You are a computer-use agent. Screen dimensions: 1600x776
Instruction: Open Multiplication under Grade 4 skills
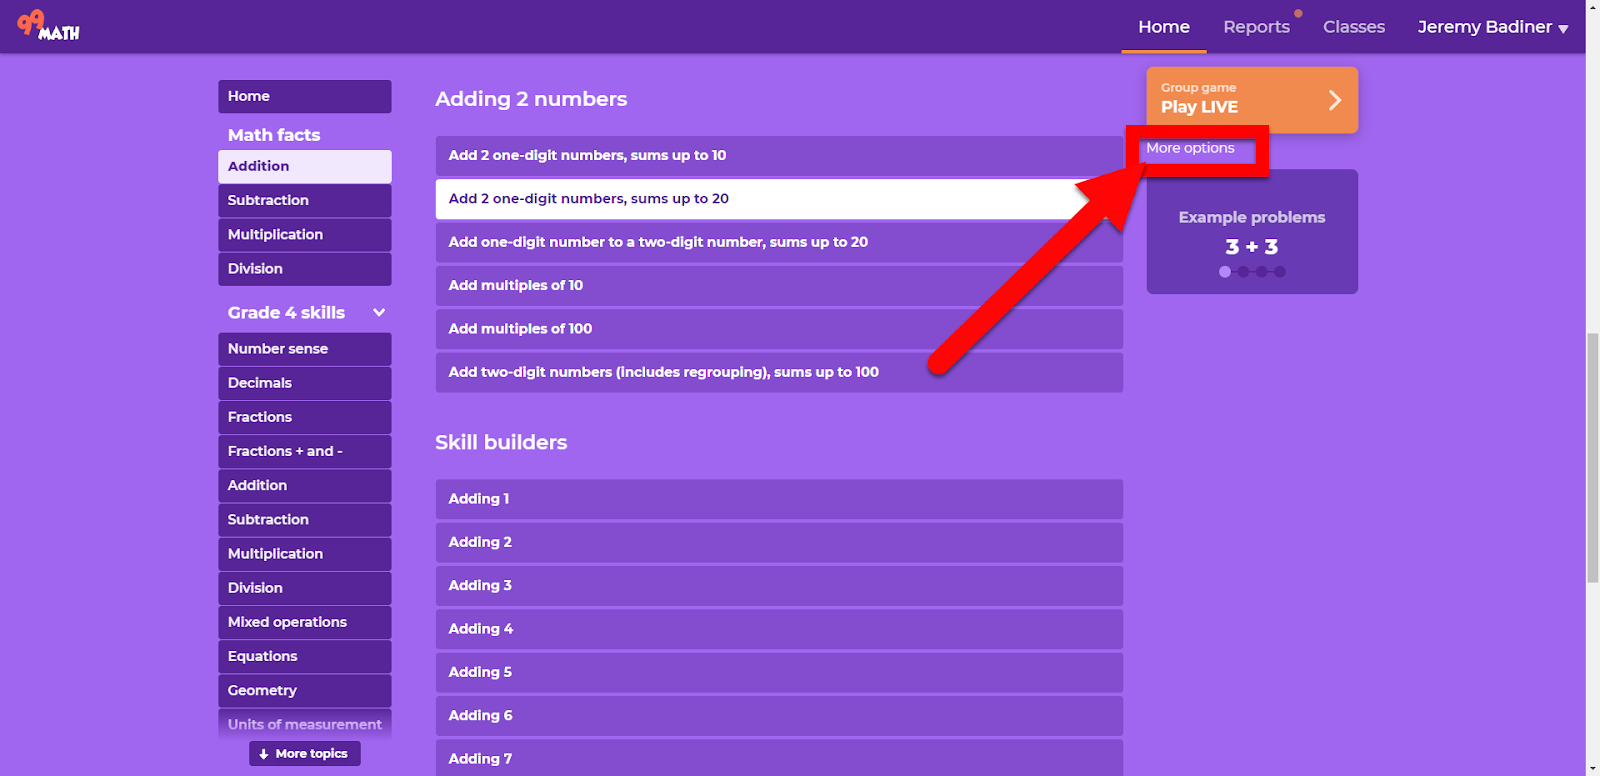click(305, 554)
